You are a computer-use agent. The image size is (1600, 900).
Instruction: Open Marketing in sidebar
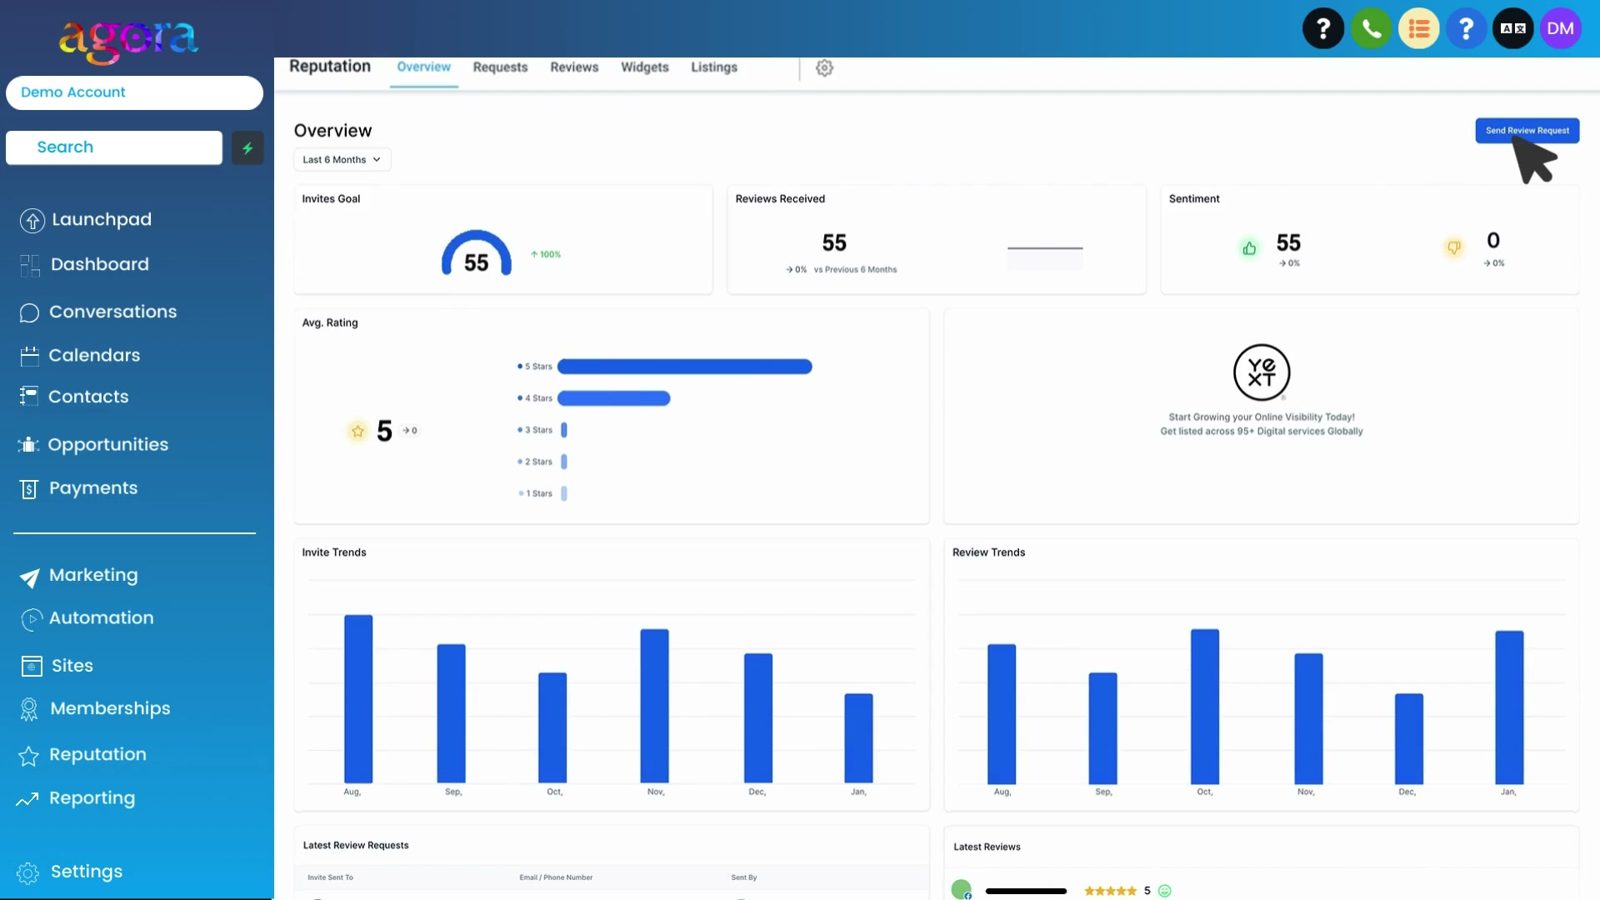coord(79,576)
